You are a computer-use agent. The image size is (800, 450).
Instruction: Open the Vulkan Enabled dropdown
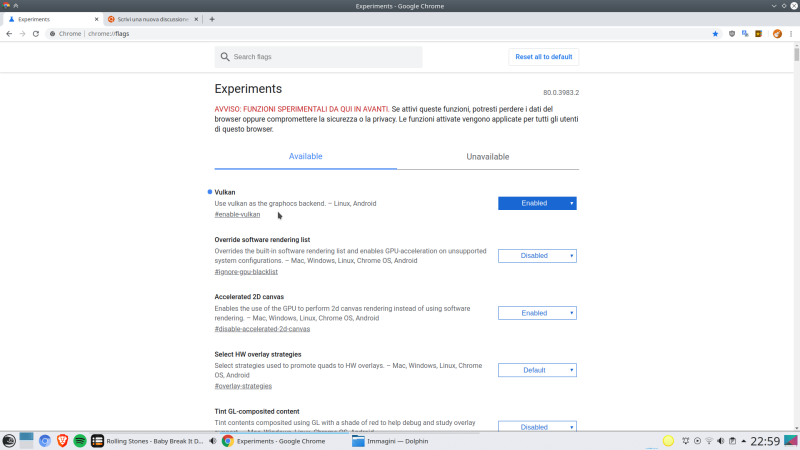(x=537, y=203)
